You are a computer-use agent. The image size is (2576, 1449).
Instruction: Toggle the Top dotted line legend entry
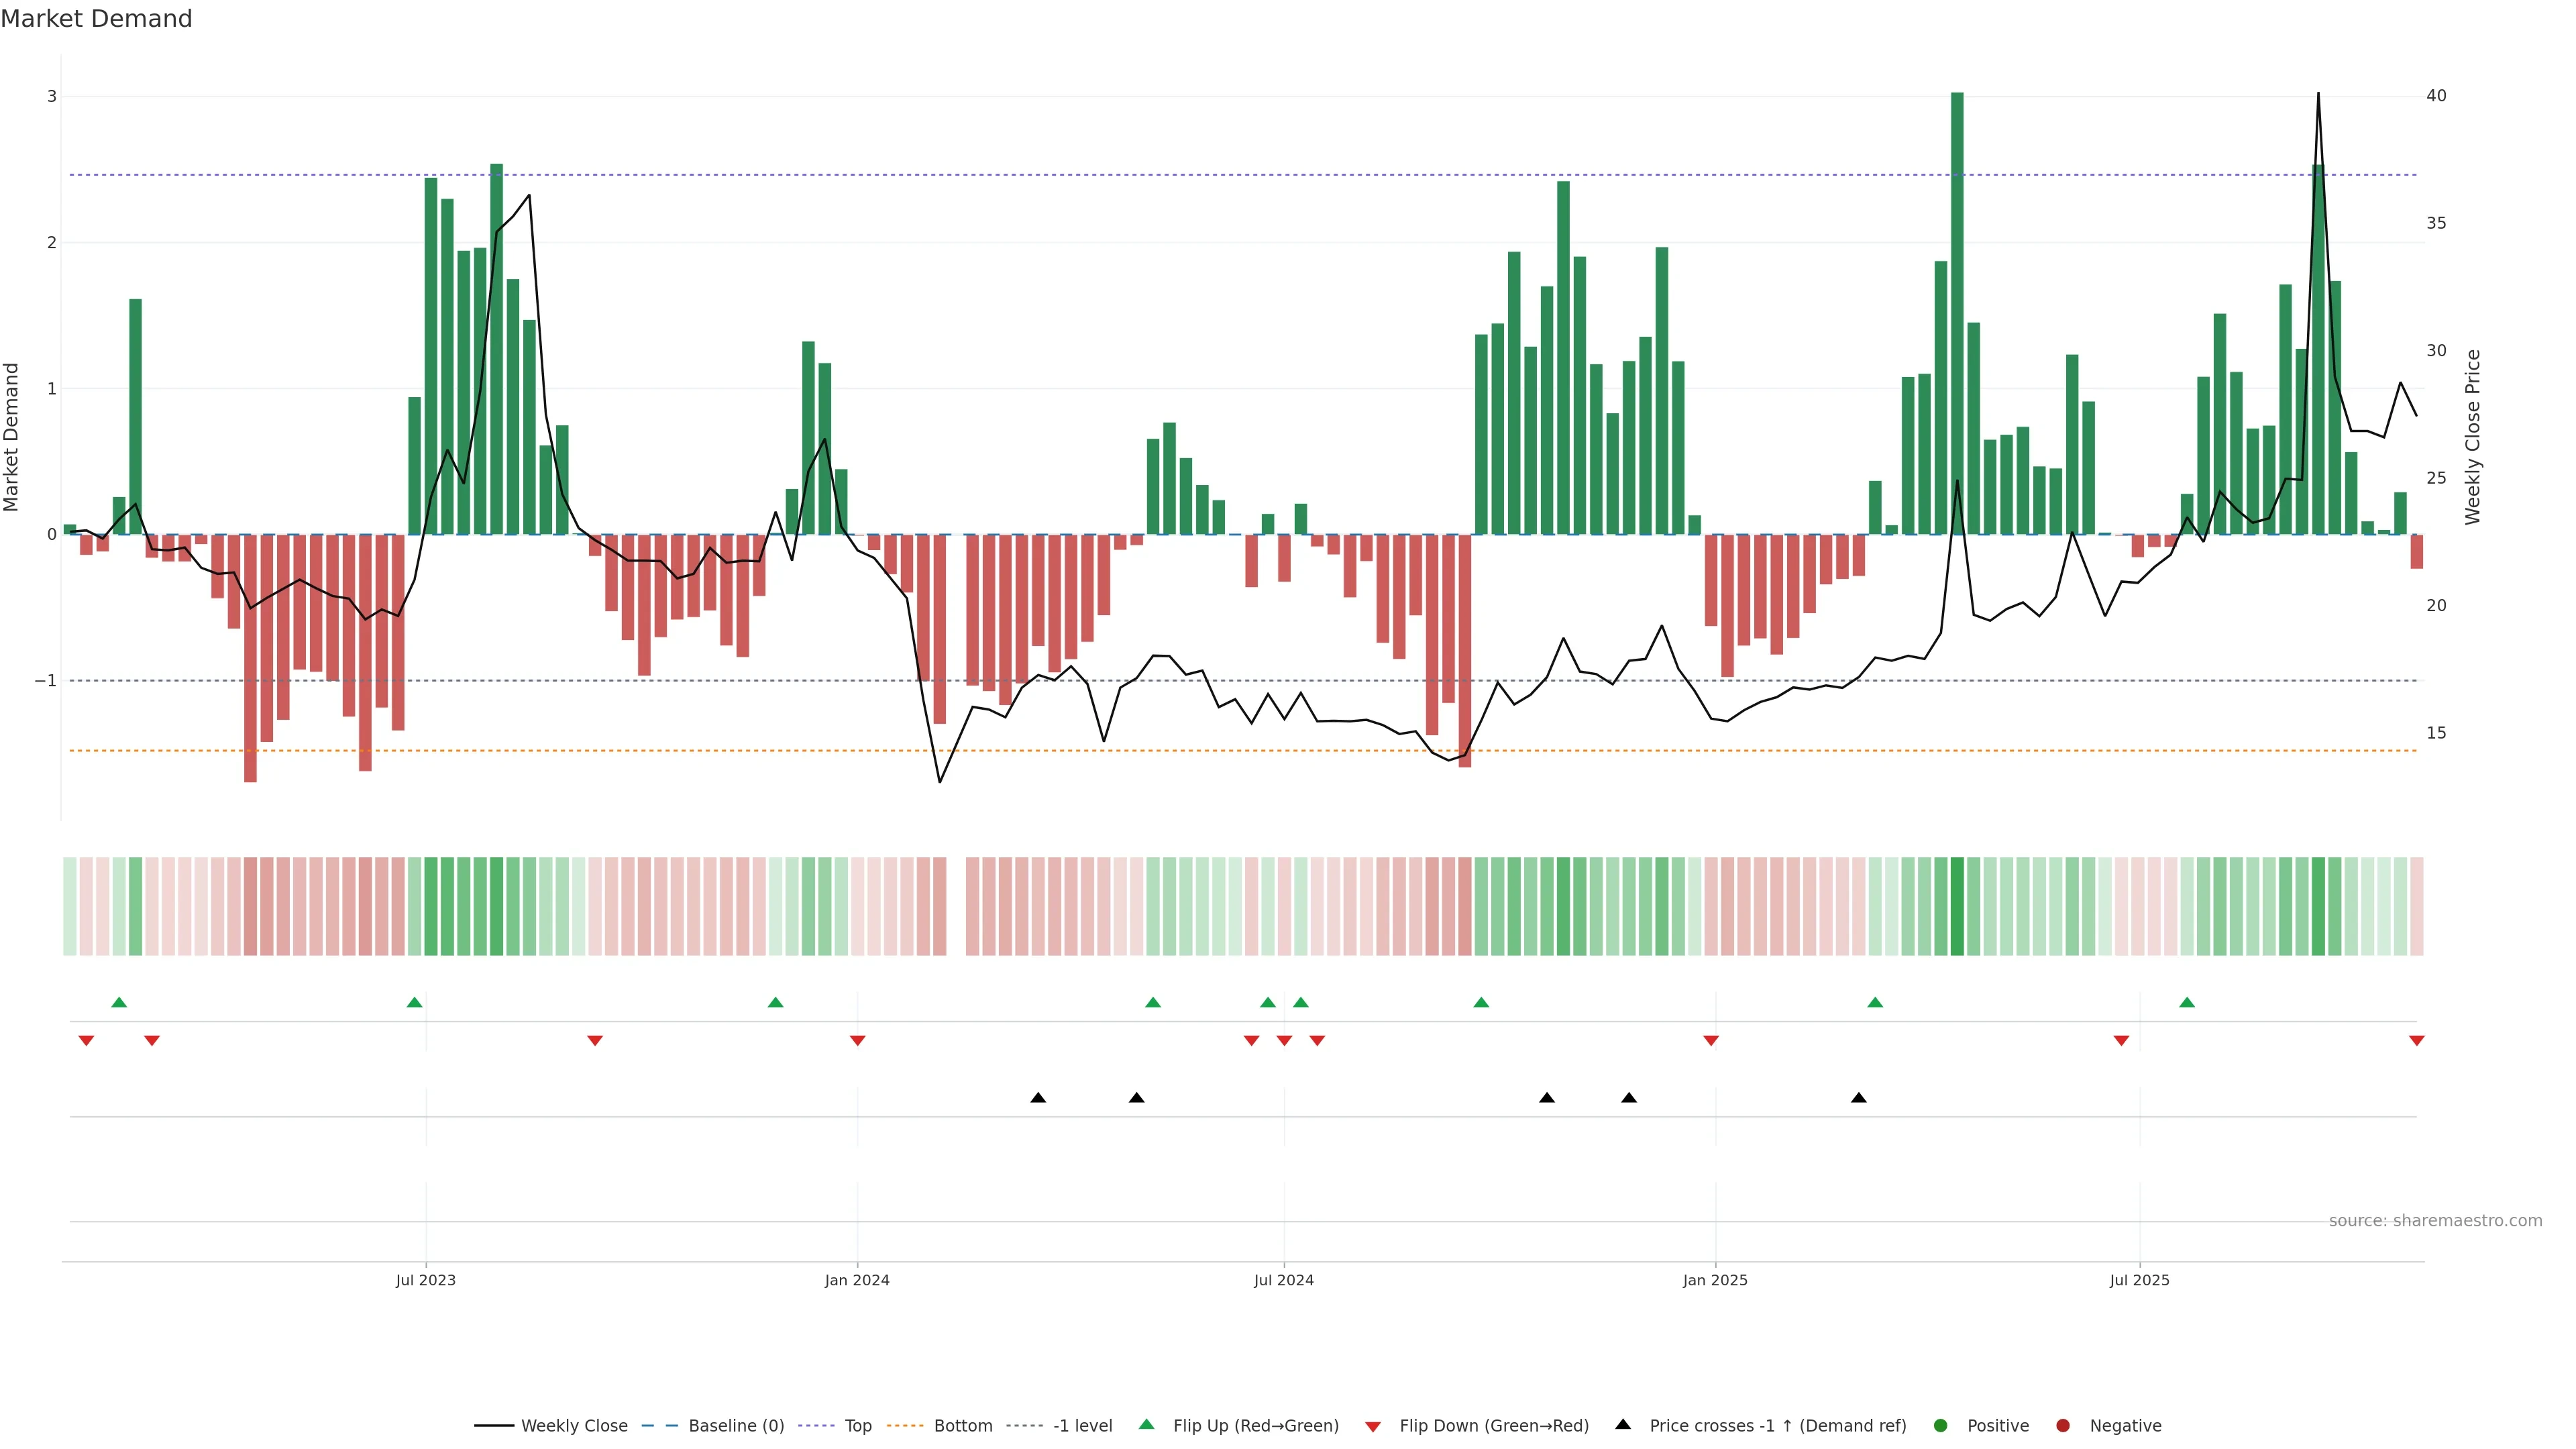(x=857, y=1426)
